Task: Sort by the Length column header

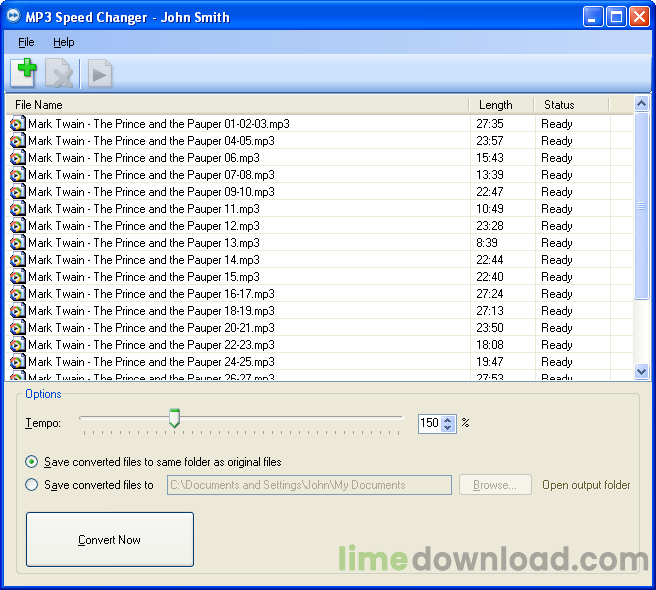Action: coord(501,105)
